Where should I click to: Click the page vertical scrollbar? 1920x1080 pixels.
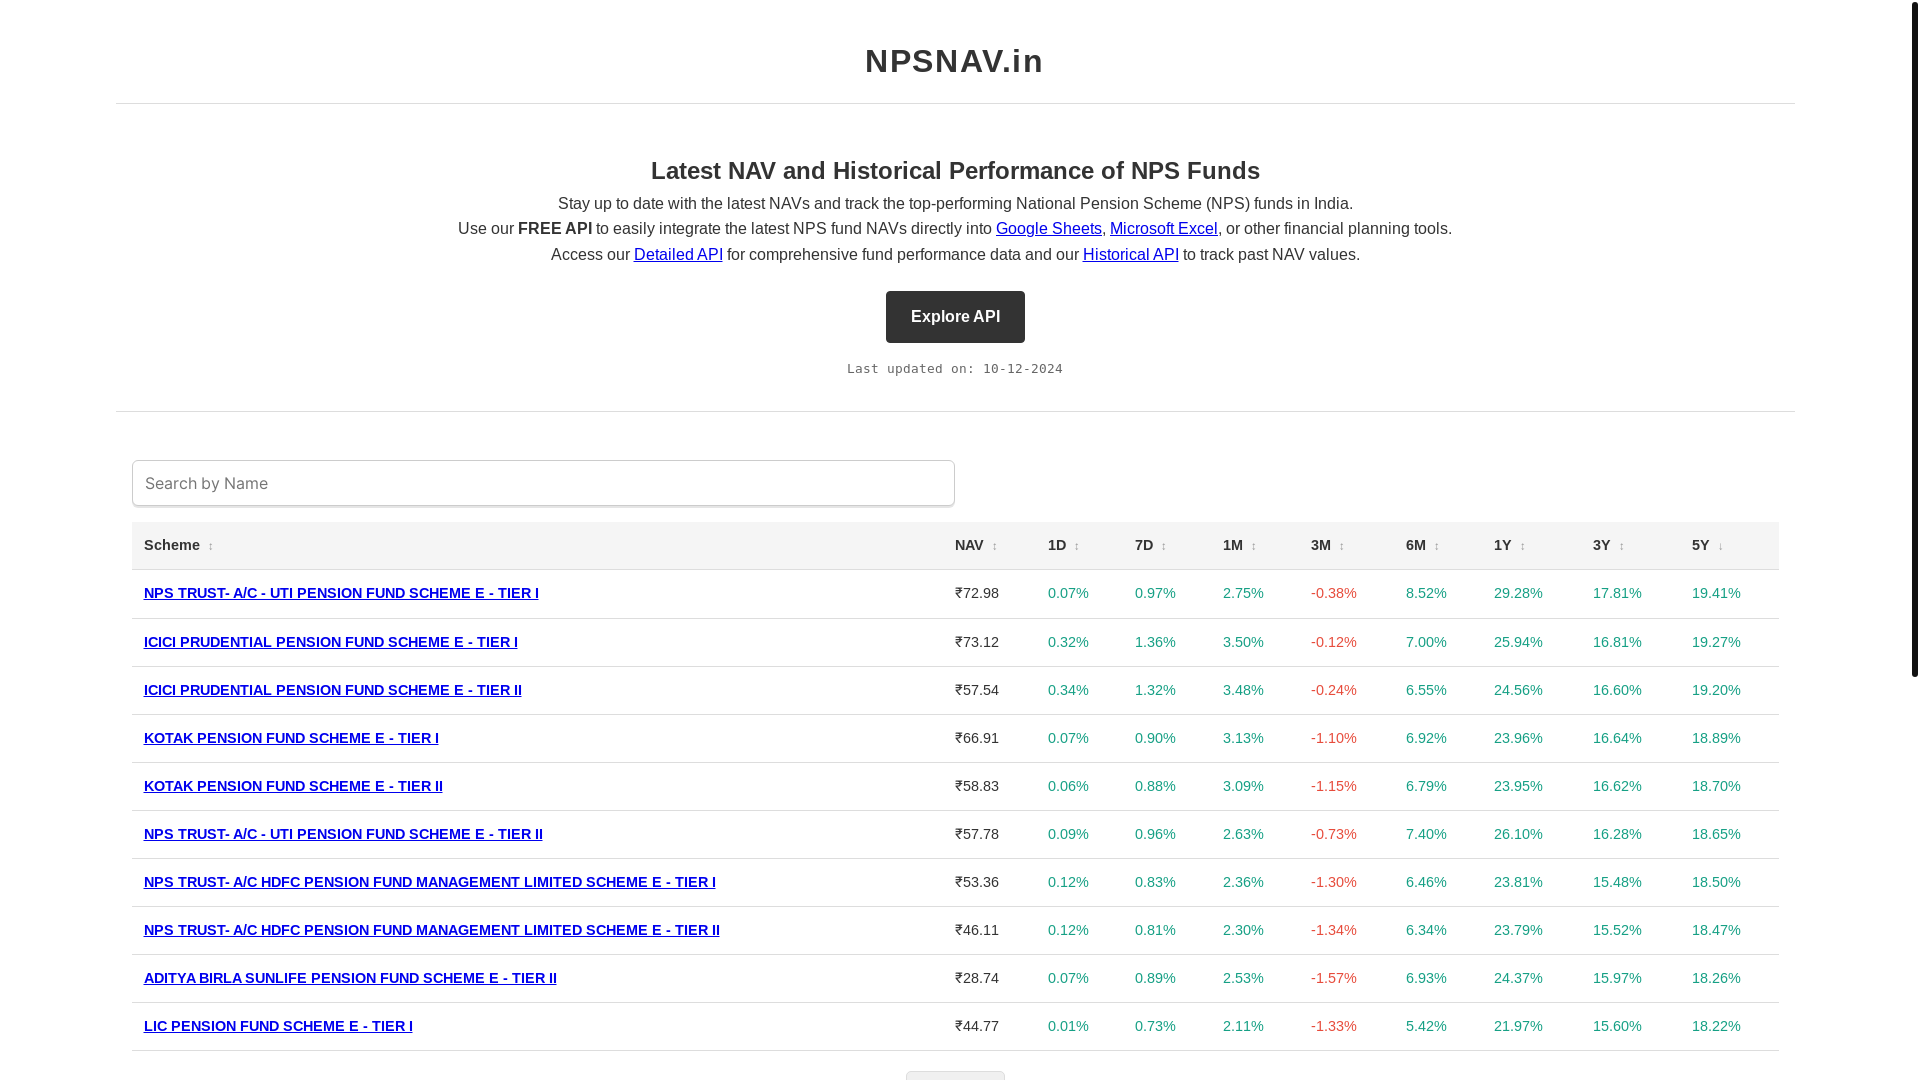(1914, 340)
